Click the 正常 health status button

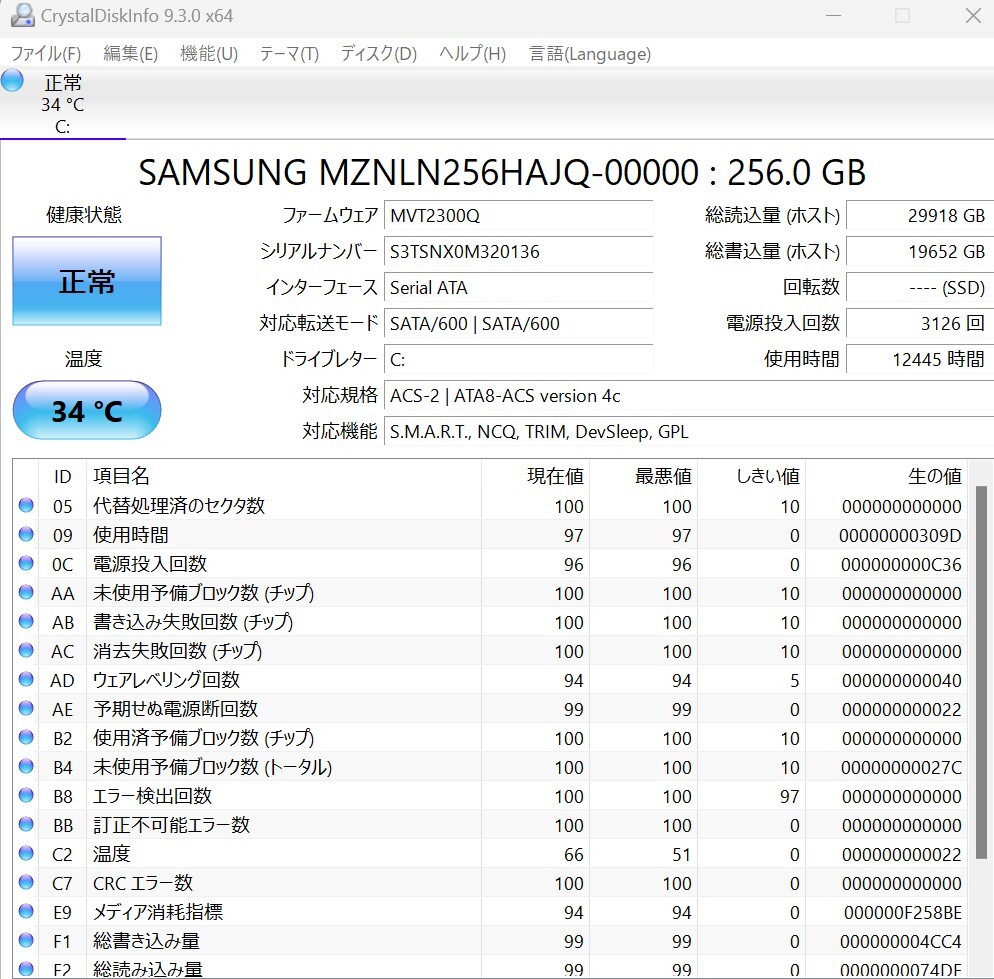tap(87, 281)
